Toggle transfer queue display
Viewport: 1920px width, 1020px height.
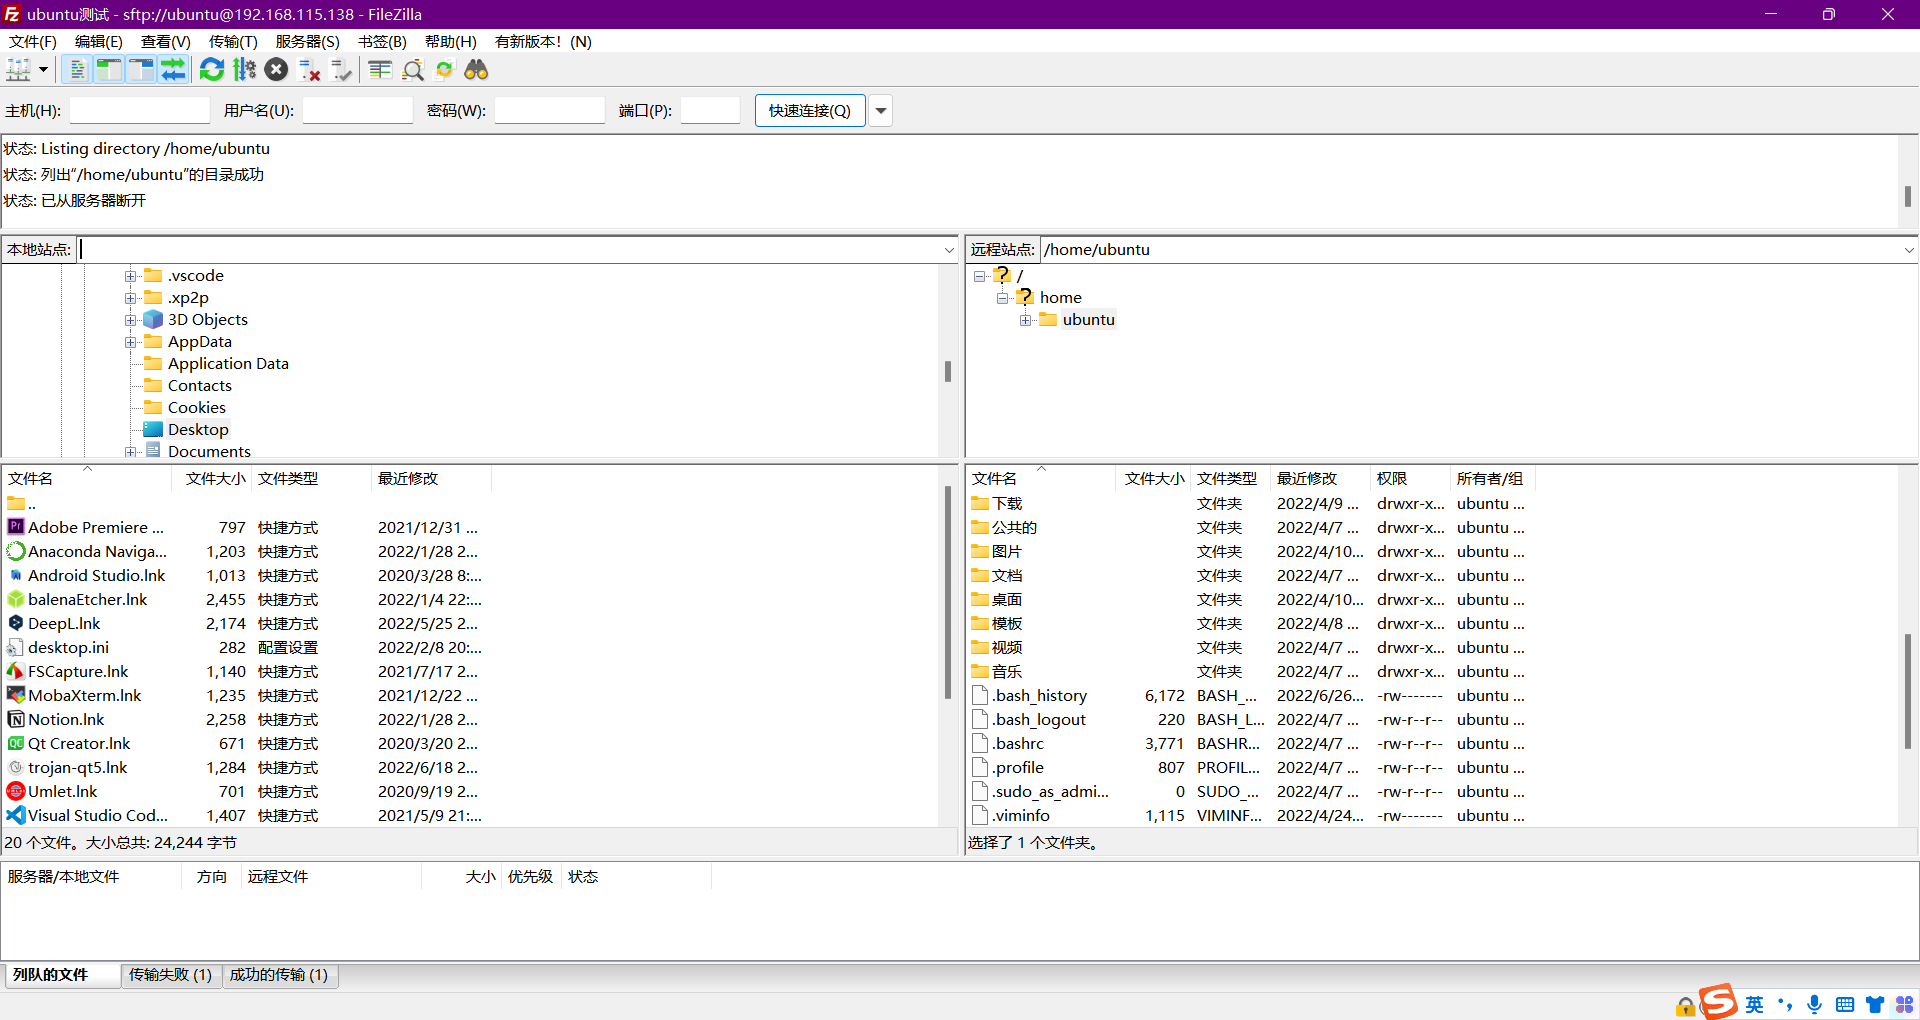pyautogui.click(x=173, y=70)
